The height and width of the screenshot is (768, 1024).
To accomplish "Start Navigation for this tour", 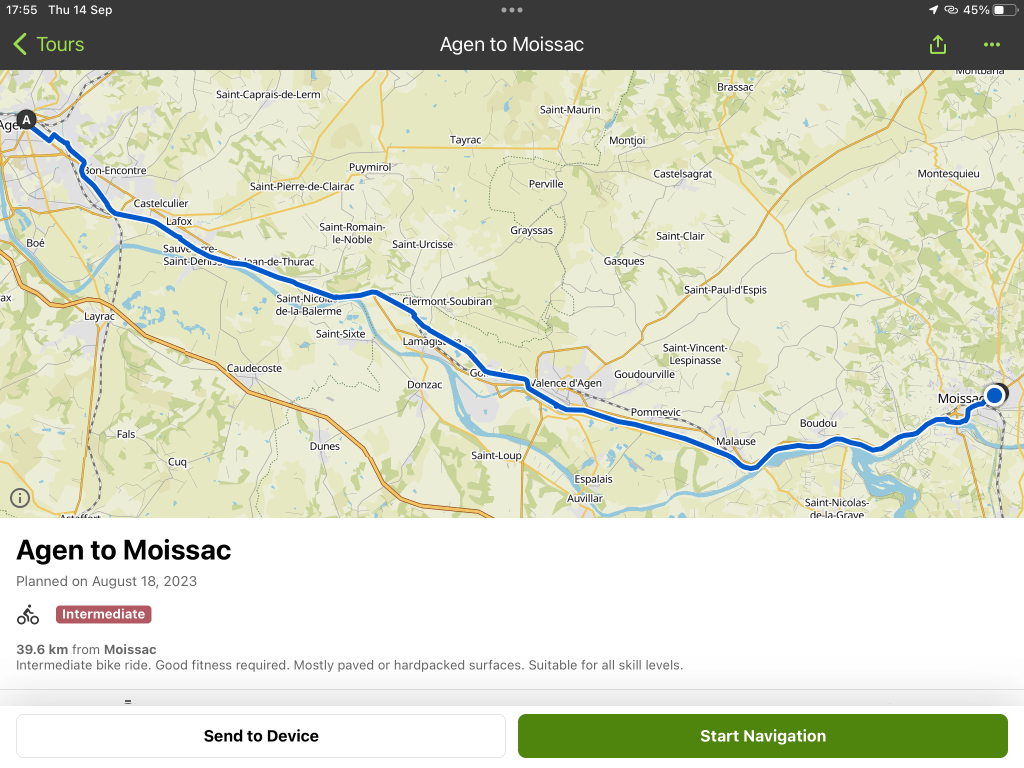I will coord(762,736).
